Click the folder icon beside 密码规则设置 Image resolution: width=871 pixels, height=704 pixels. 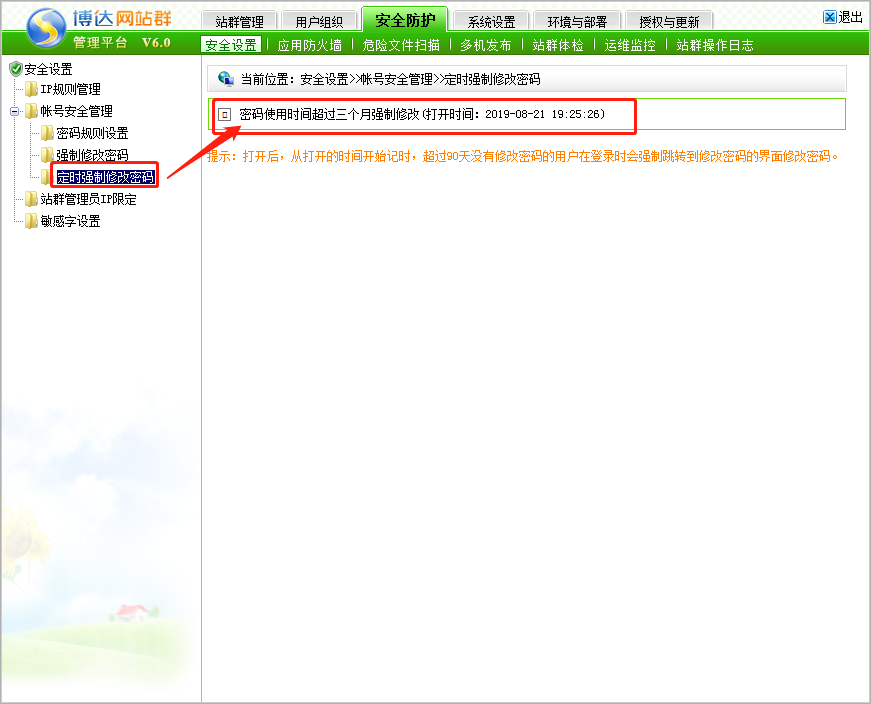pos(48,133)
